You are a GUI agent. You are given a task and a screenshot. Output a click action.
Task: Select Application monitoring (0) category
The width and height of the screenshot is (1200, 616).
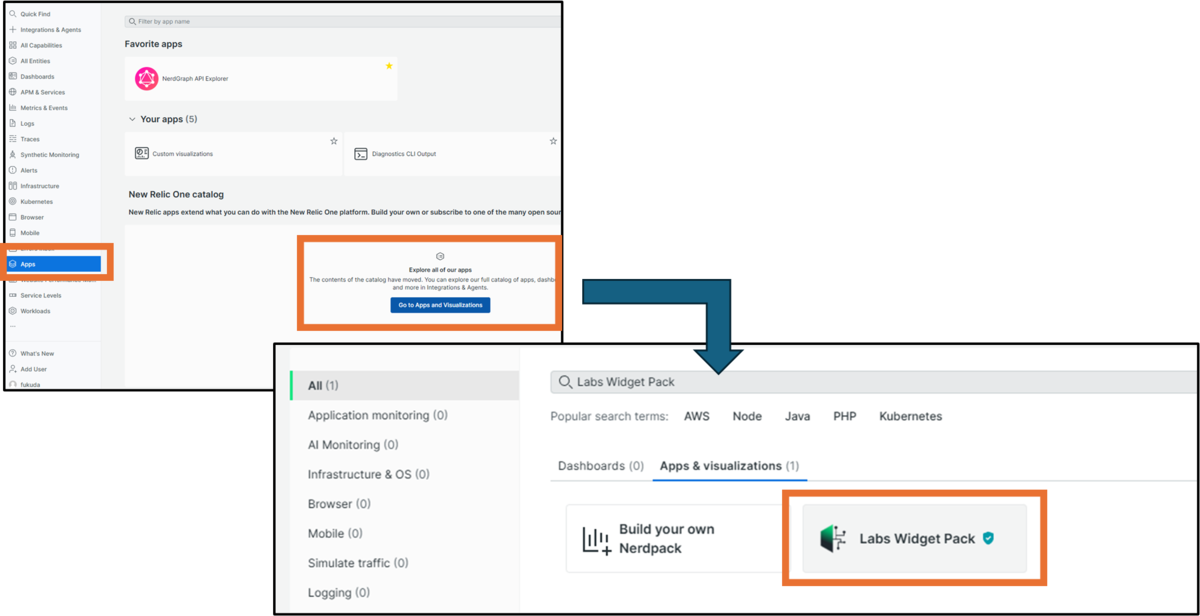pyautogui.click(x=378, y=415)
